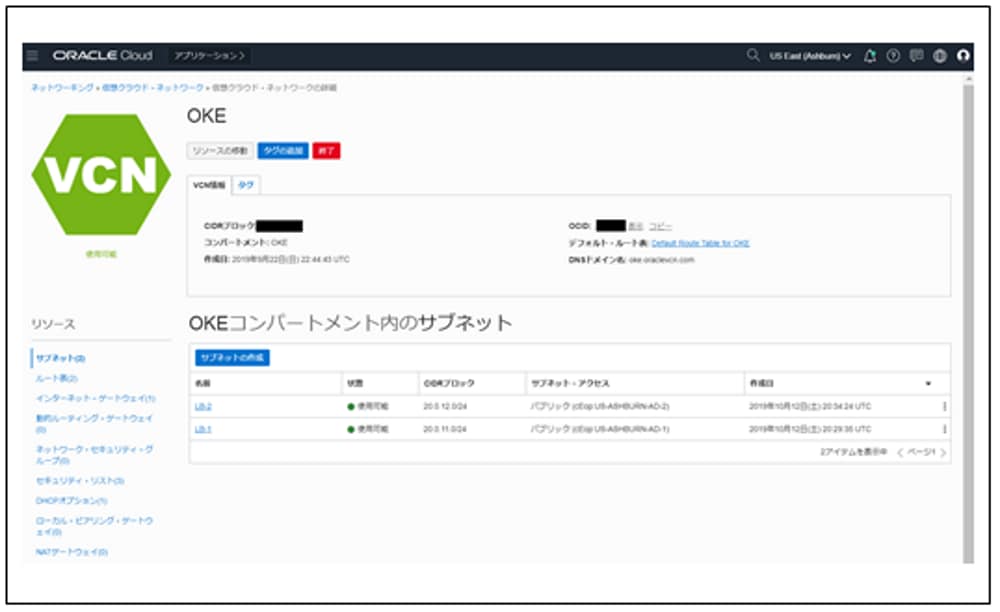
Task: Click the help question mark icon
Action: [893, 55]
